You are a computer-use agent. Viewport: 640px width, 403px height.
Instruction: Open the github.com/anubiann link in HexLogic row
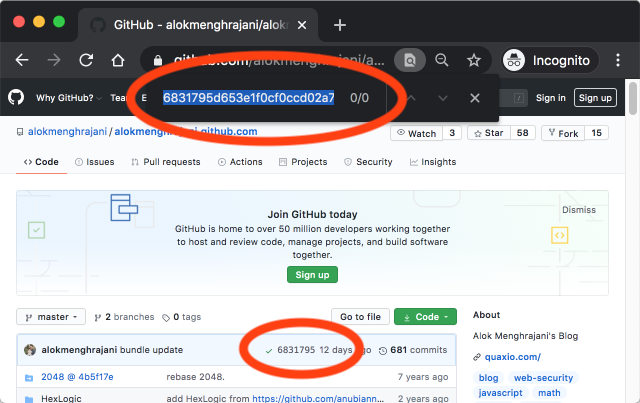click(x=318, y=399)
